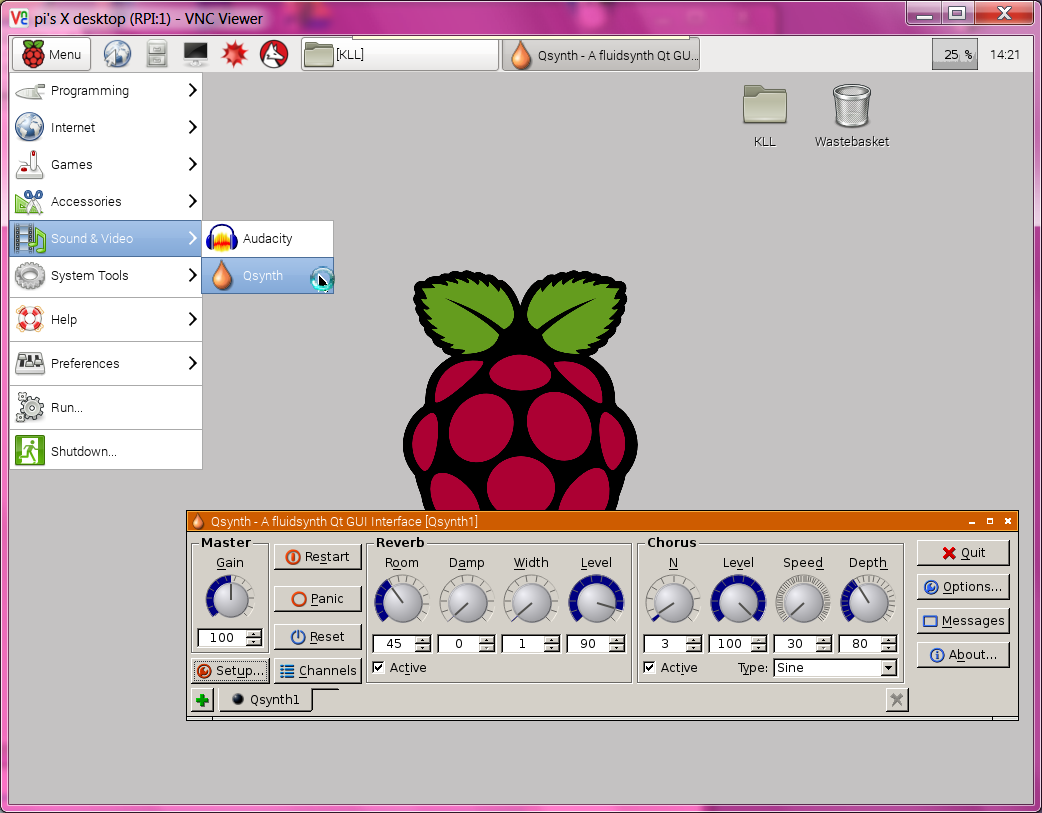Toggle the Chorus Active checkbox

click(x=650, y=667)
